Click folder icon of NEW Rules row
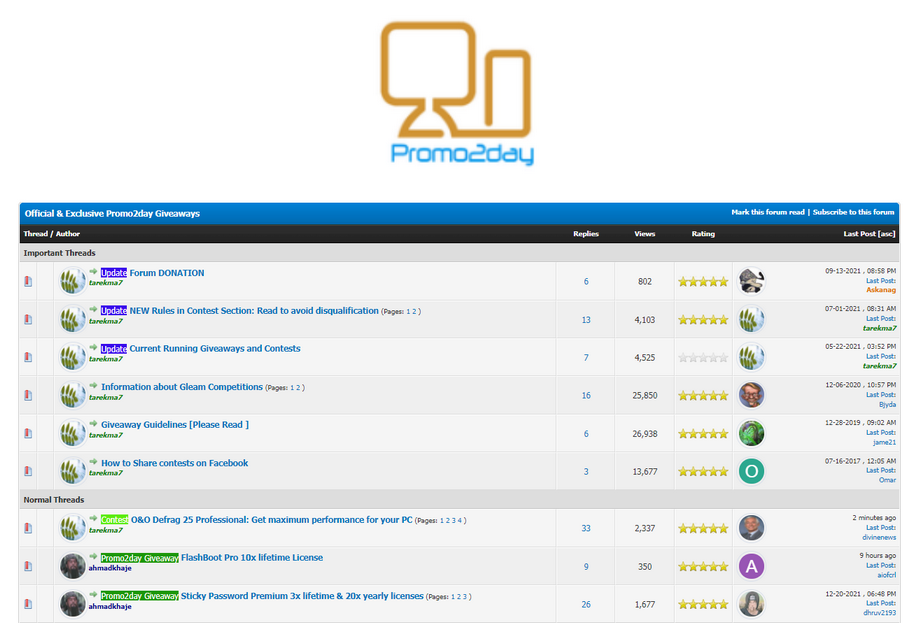This screenshot has height=623, width=919. click(x=28, y=319)
